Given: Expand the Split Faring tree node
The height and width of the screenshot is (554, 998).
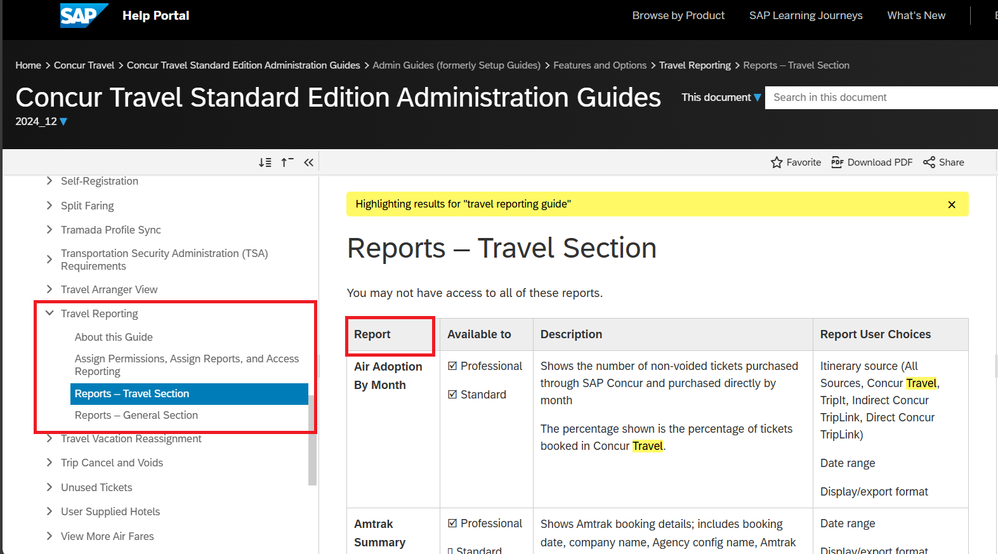Looking at the screenshot, I should pyautogui.click(x=49, y=205).
